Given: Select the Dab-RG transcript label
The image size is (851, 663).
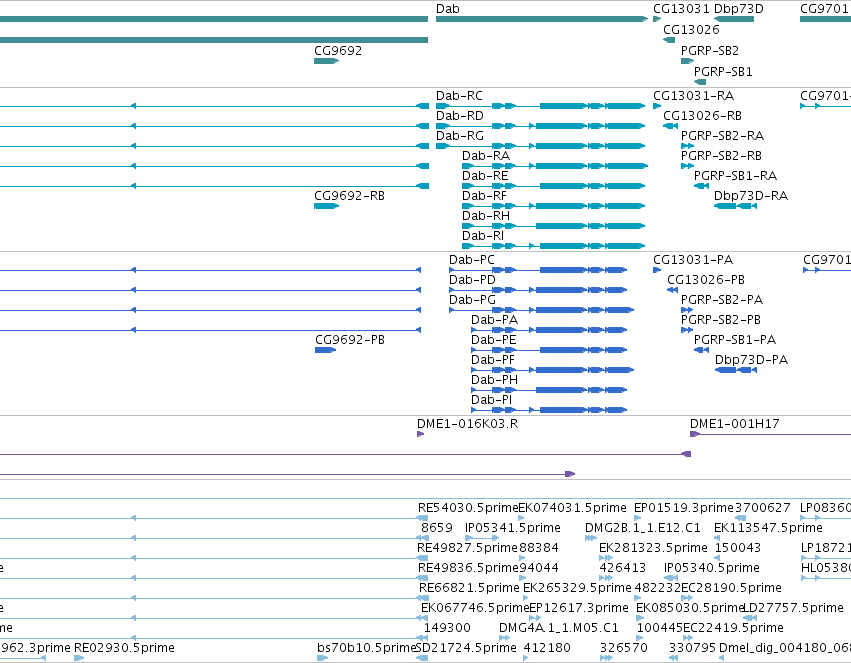Looking at the screenshot, I should point(460,136).
